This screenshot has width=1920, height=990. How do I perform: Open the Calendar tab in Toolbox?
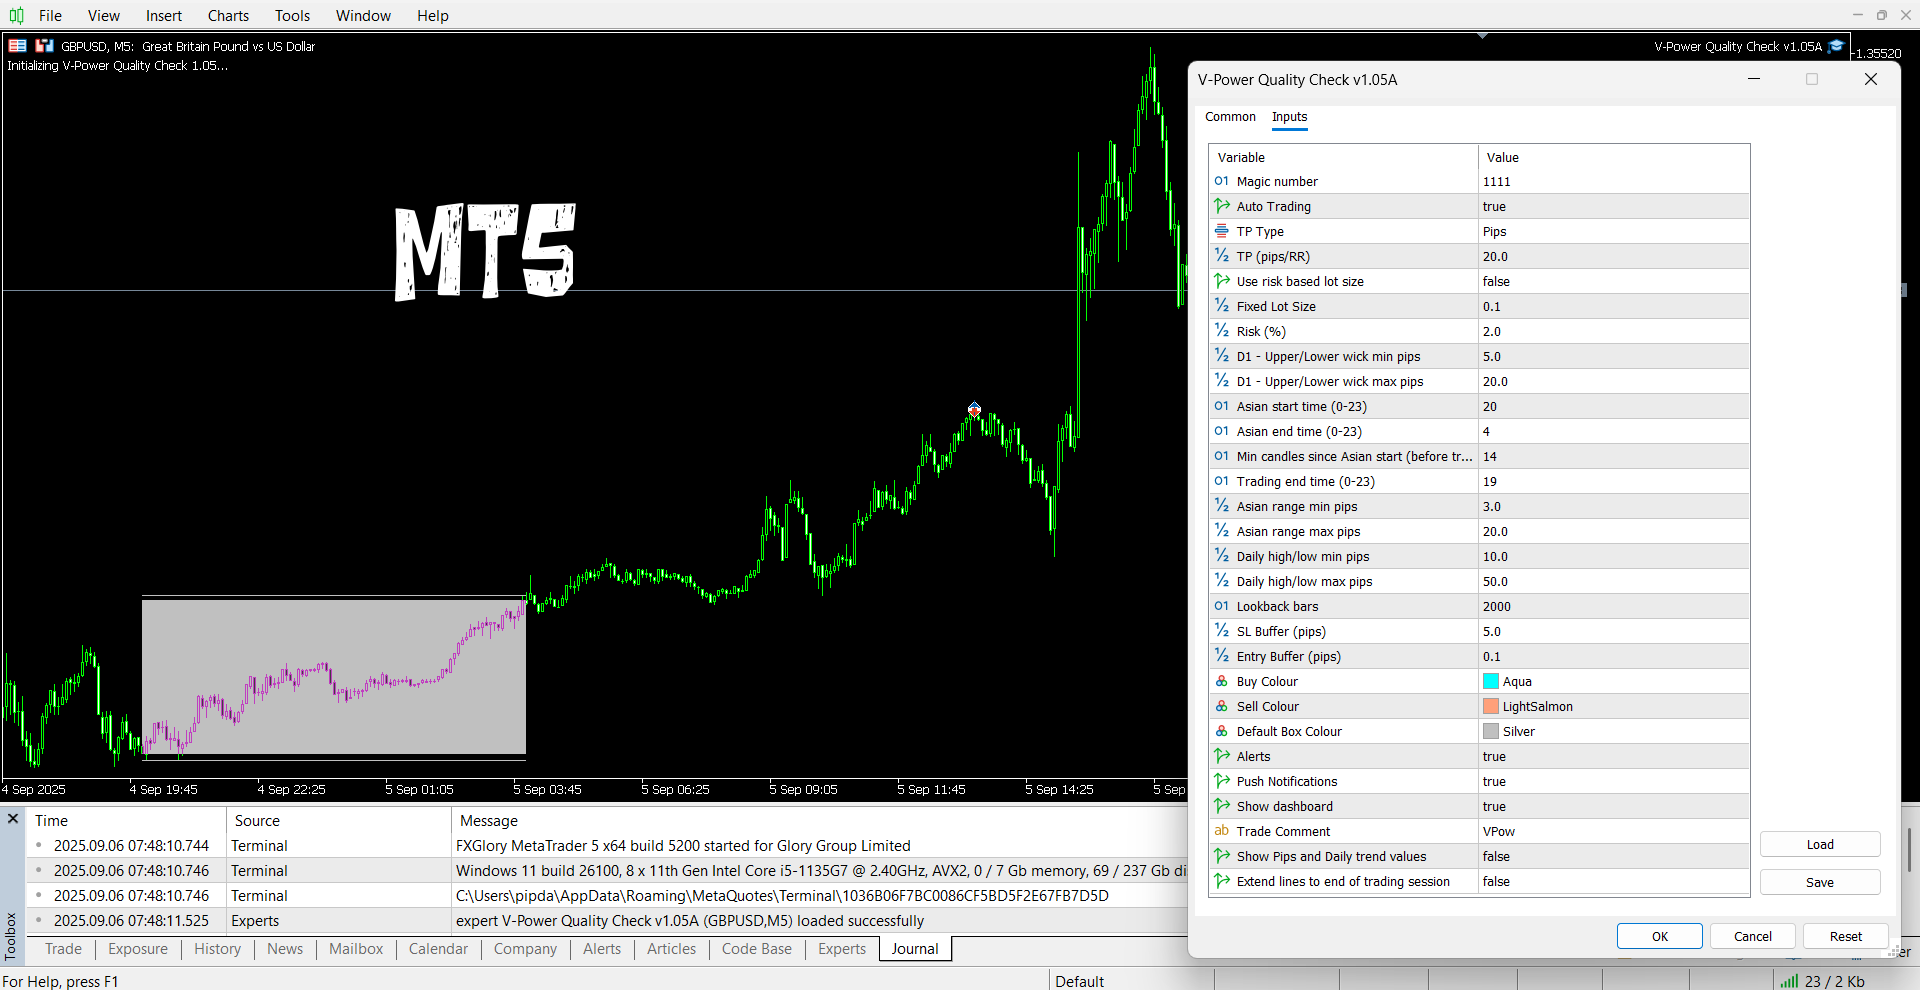(x=438, y=949)
